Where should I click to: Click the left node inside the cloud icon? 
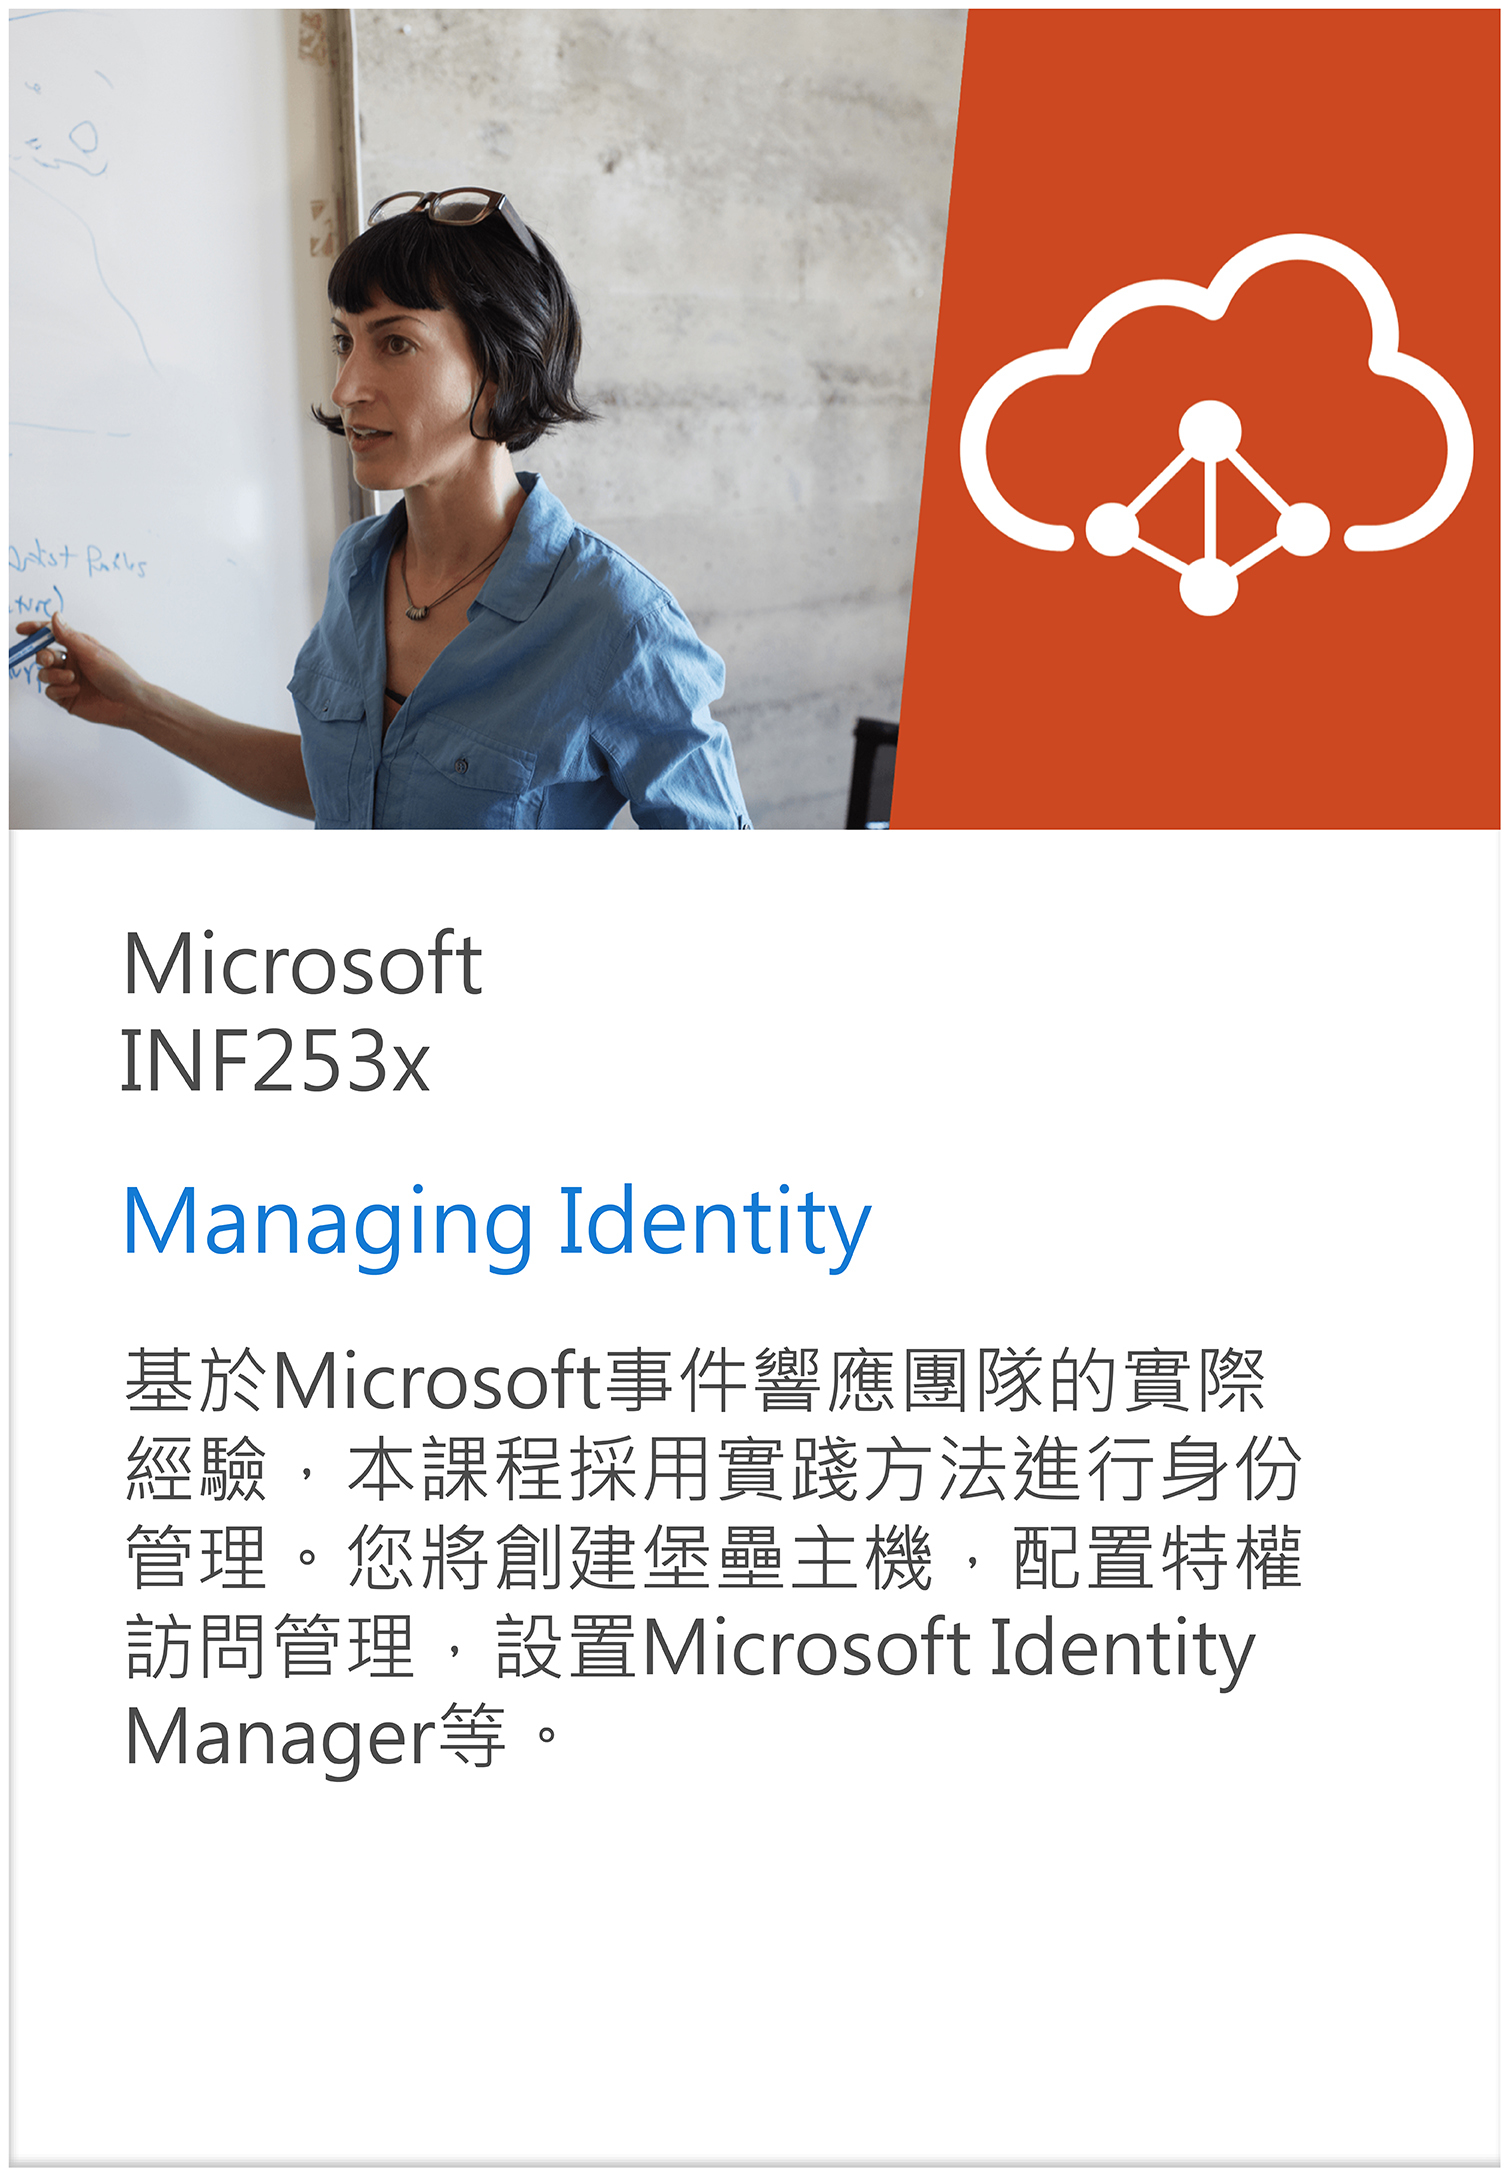pos(1112,528)
